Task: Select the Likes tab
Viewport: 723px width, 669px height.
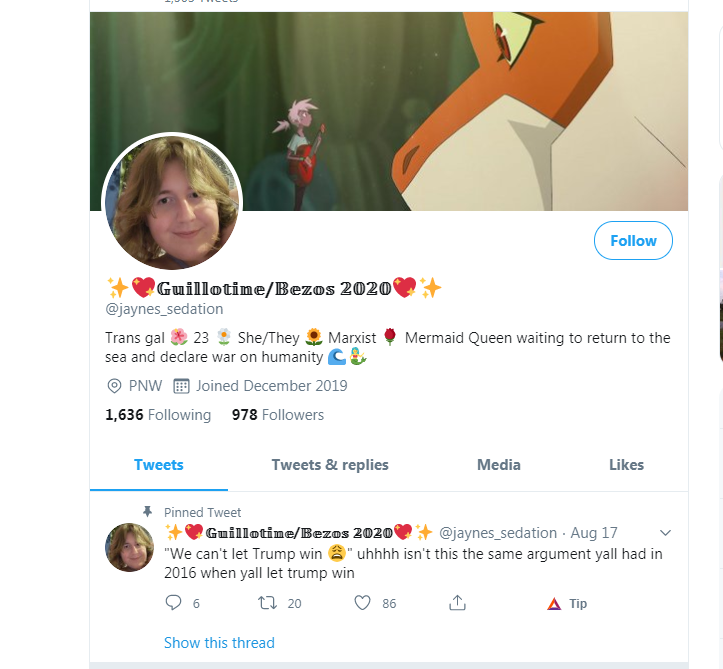Action: click(626, 465)
